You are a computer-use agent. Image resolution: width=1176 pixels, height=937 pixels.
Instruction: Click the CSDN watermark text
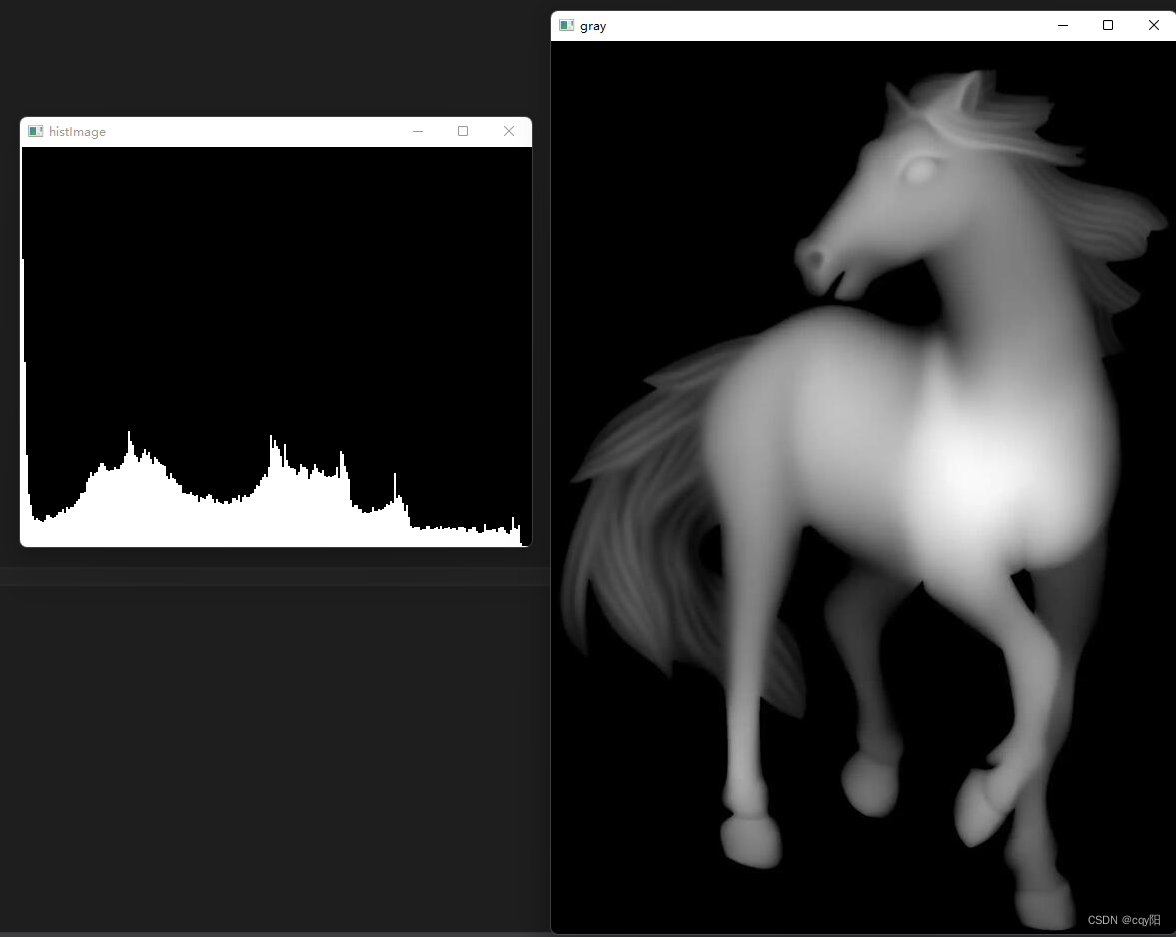point(1124,920)
